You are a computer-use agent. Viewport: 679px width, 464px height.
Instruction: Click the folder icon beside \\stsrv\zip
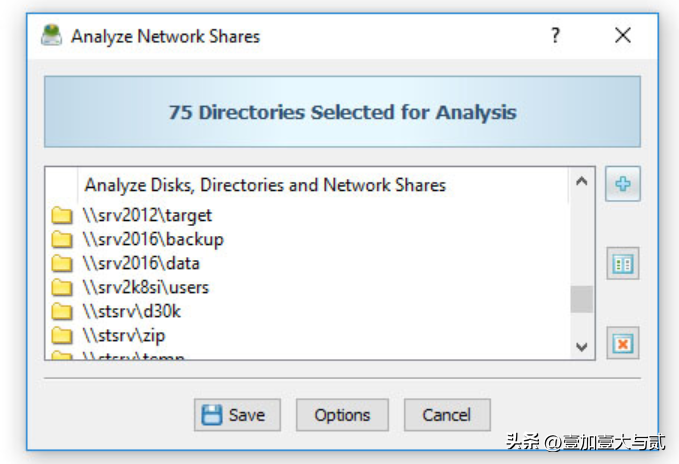pos(62,335)
